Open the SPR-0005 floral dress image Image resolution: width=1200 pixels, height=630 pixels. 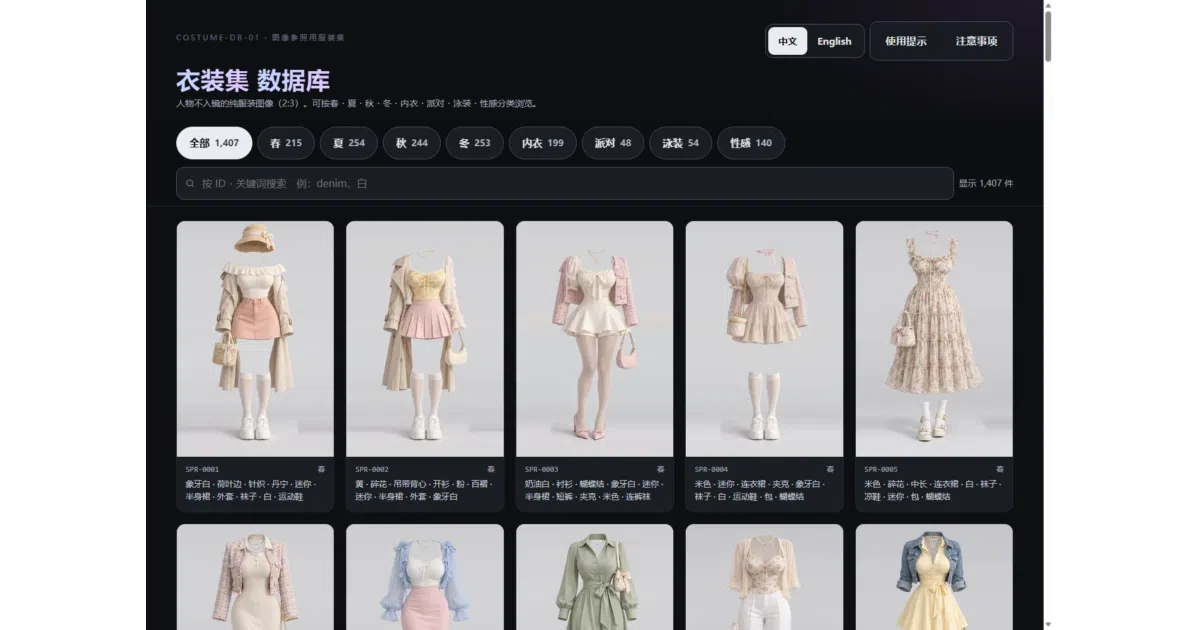pos(934,339)
